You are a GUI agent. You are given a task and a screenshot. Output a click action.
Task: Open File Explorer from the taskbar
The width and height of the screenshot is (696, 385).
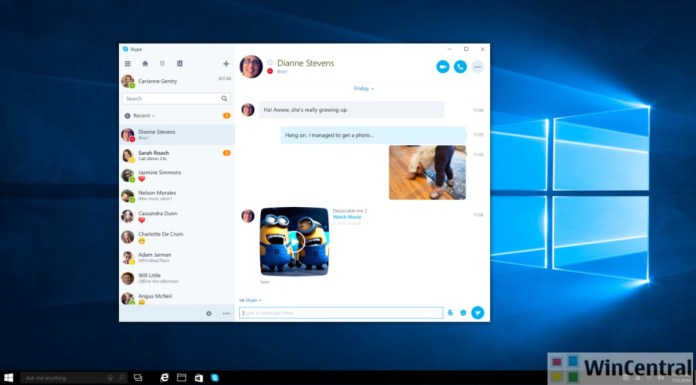182,377
